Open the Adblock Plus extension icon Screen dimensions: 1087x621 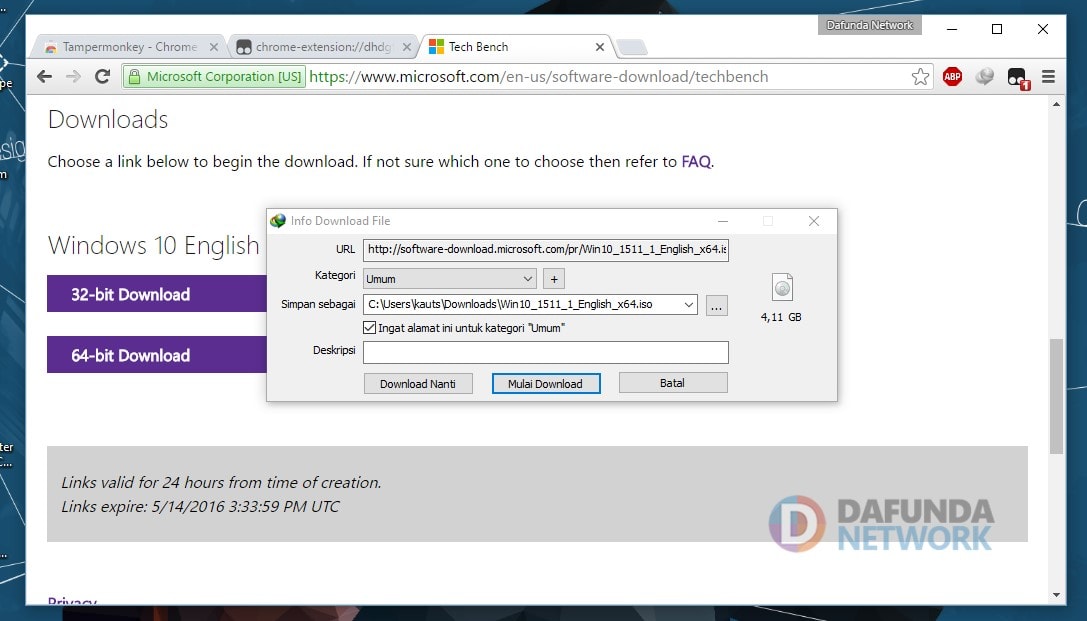(x=952, y=77)
